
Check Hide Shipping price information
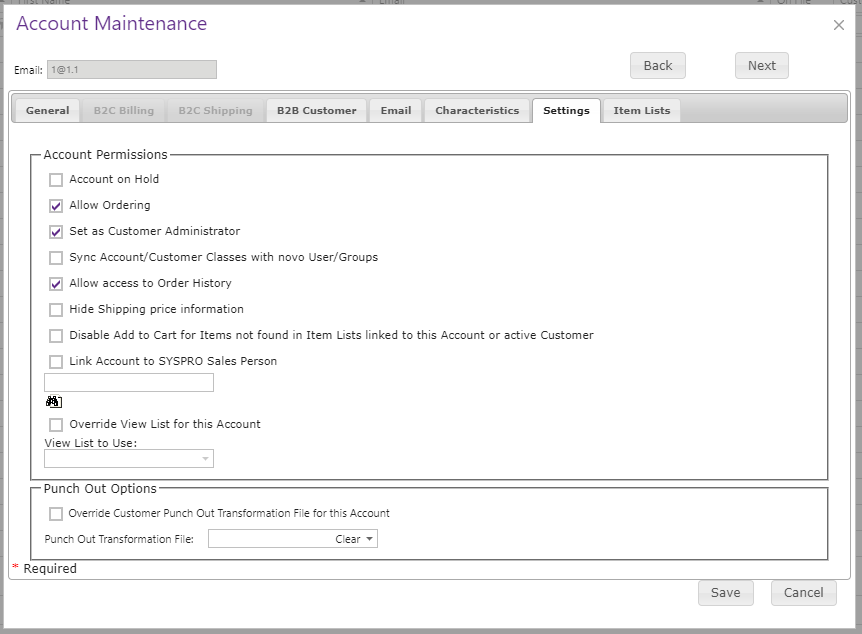click(56, 310)
